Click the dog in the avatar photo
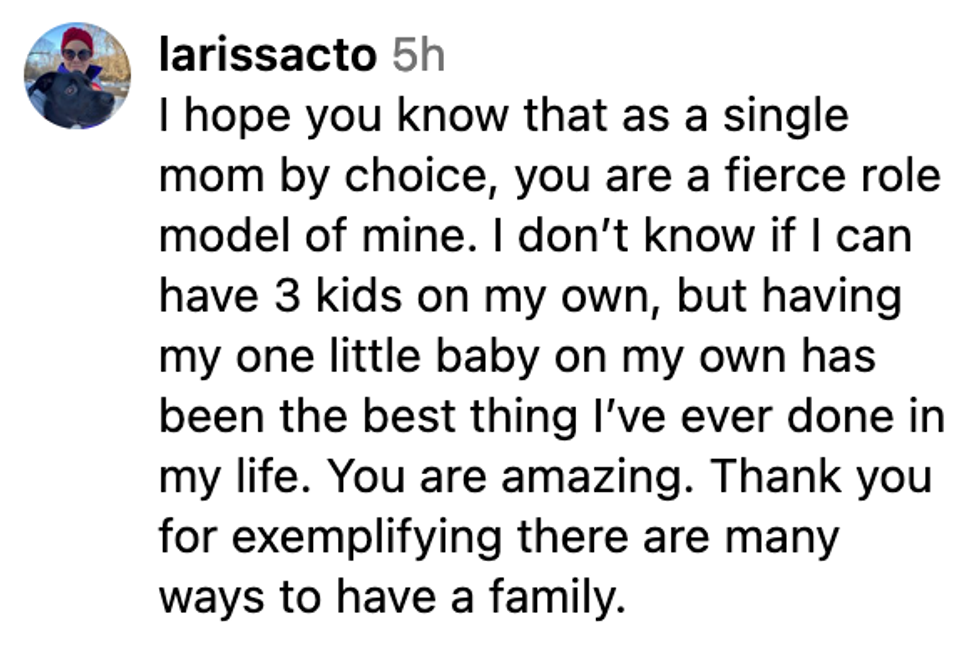Viewport: 980px width, 649px height. (x=70, y=97)
